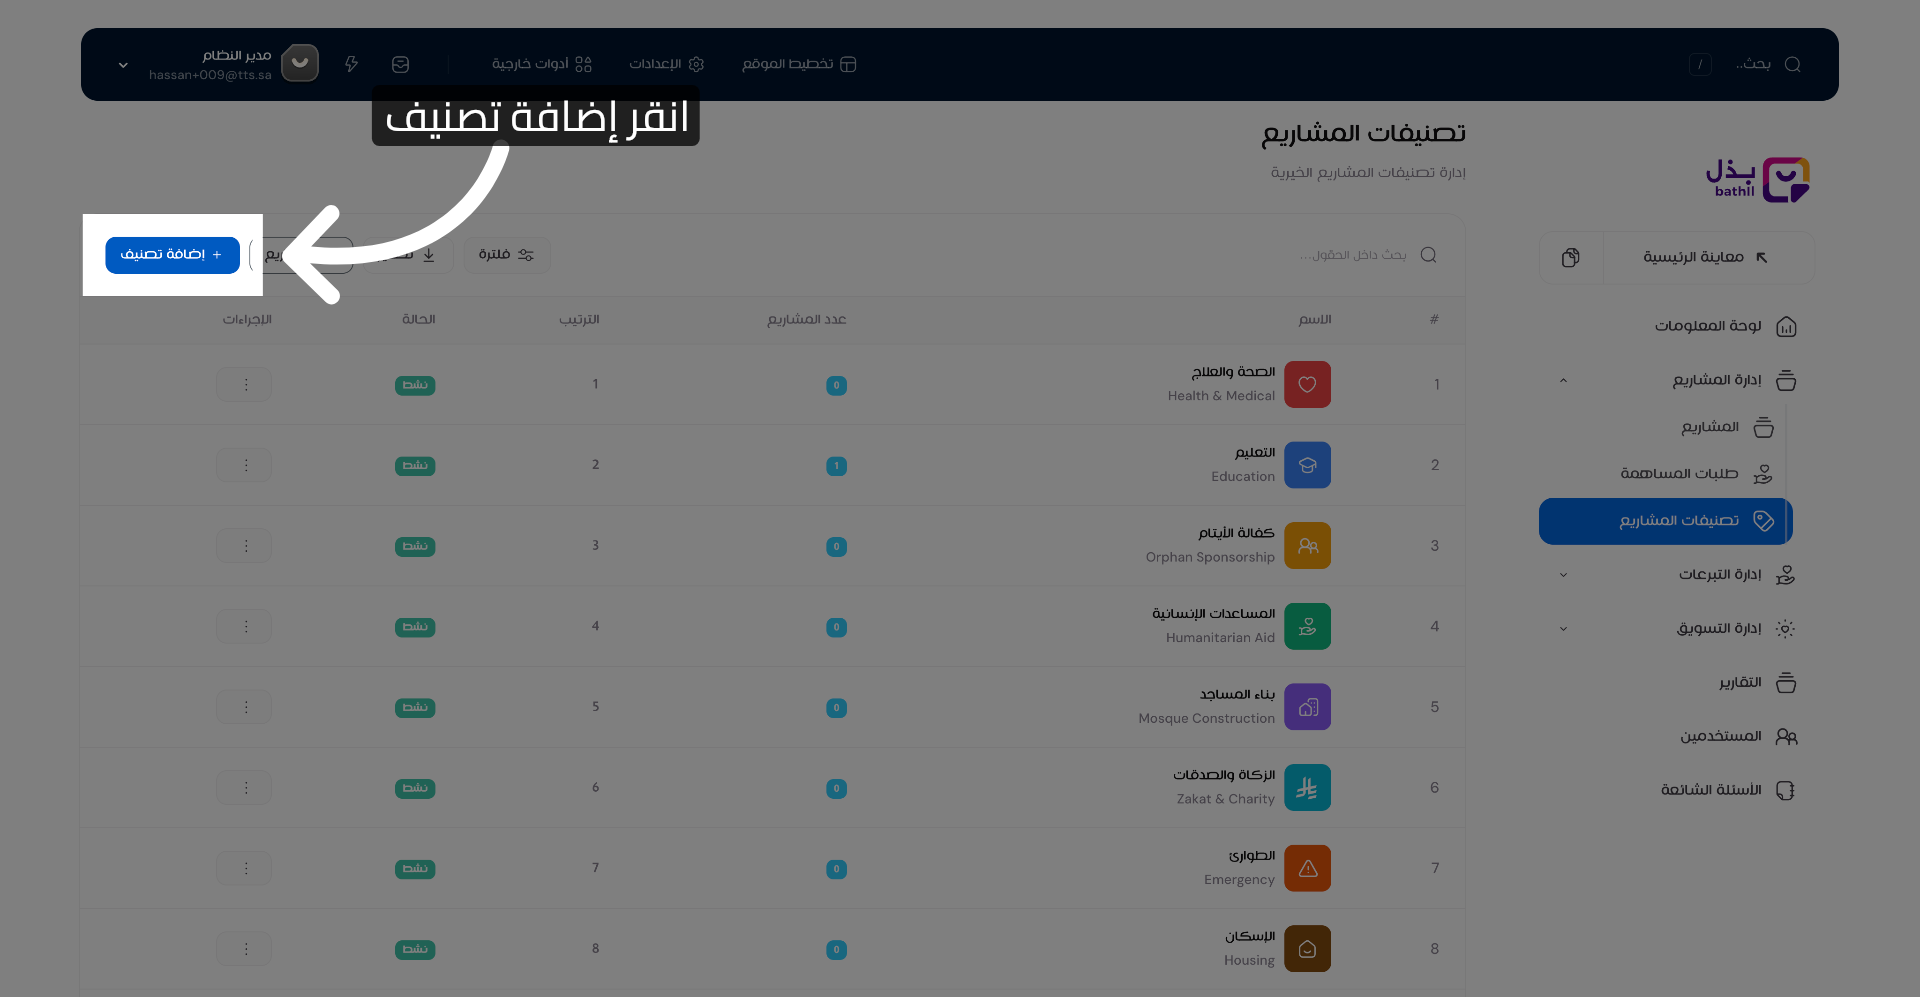Click the طلبات المساهمة sidebar icon
This screenshot has width=1920, height=997.
point(1764,474)
